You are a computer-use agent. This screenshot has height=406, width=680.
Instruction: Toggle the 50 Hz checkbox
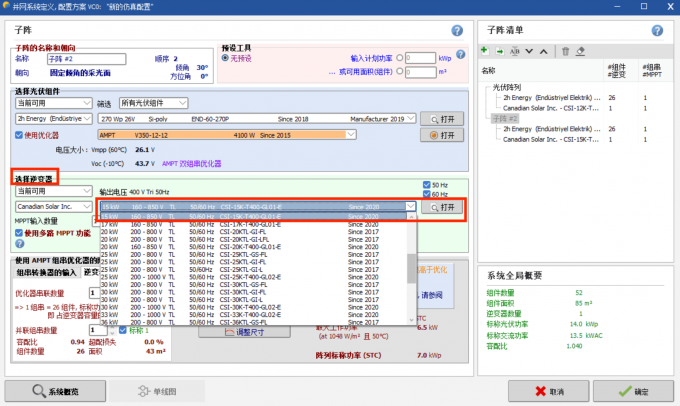coord(427,185)
